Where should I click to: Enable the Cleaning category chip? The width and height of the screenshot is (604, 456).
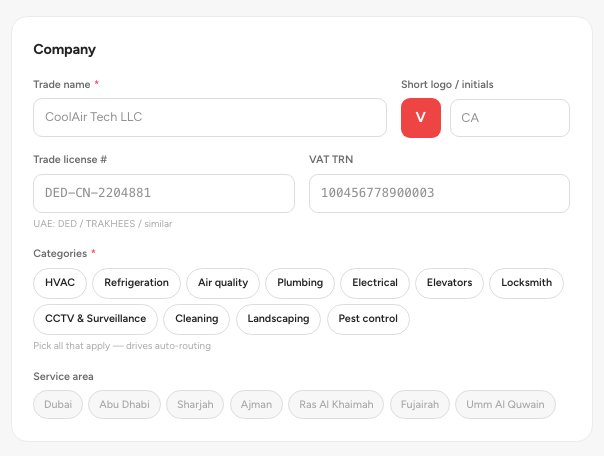pos(196,319)
